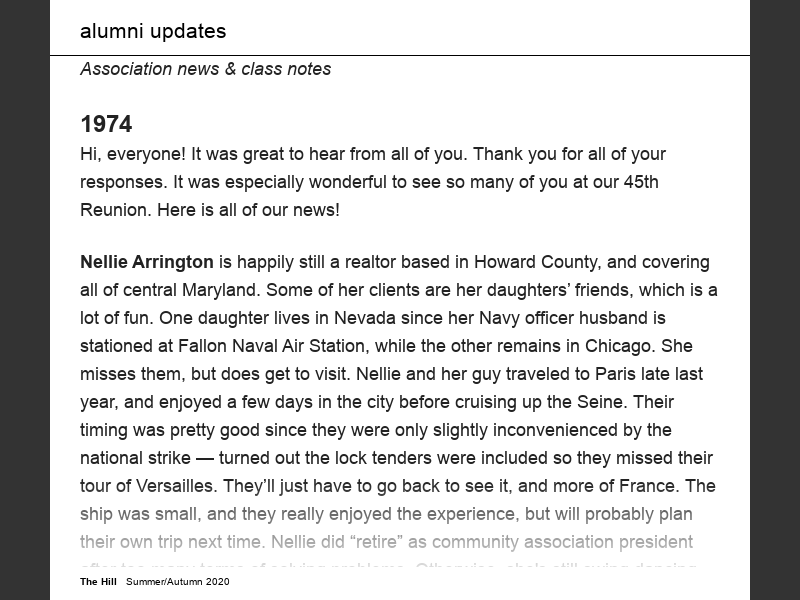Click the "Summer/Autumn 2020" footer text
The height and width of the screenshot is (600, 800).
pyautogui.click(x=178, y=582)
